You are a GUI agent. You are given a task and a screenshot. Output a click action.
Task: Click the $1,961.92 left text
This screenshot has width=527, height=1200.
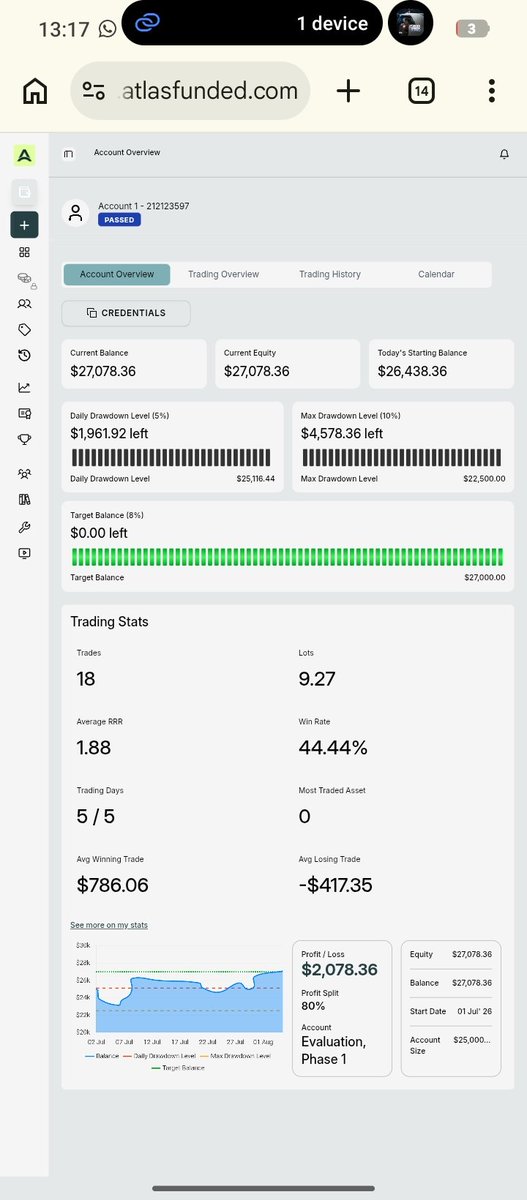click(111, 434)
